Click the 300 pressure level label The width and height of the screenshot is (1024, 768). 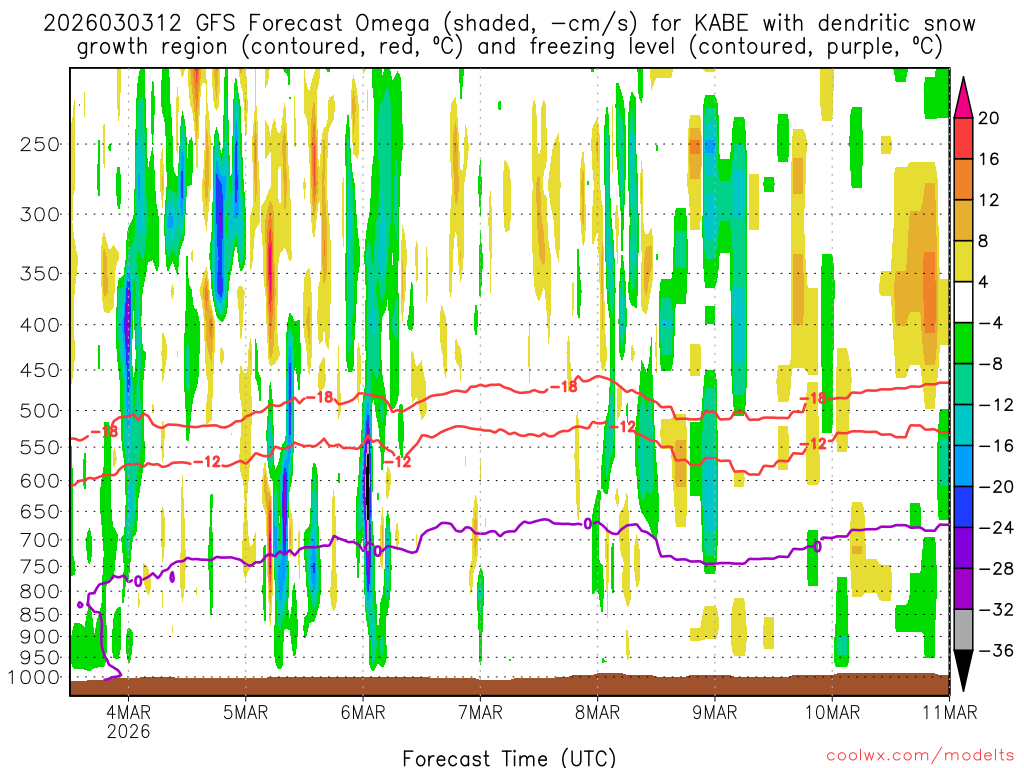click(40, 214)
